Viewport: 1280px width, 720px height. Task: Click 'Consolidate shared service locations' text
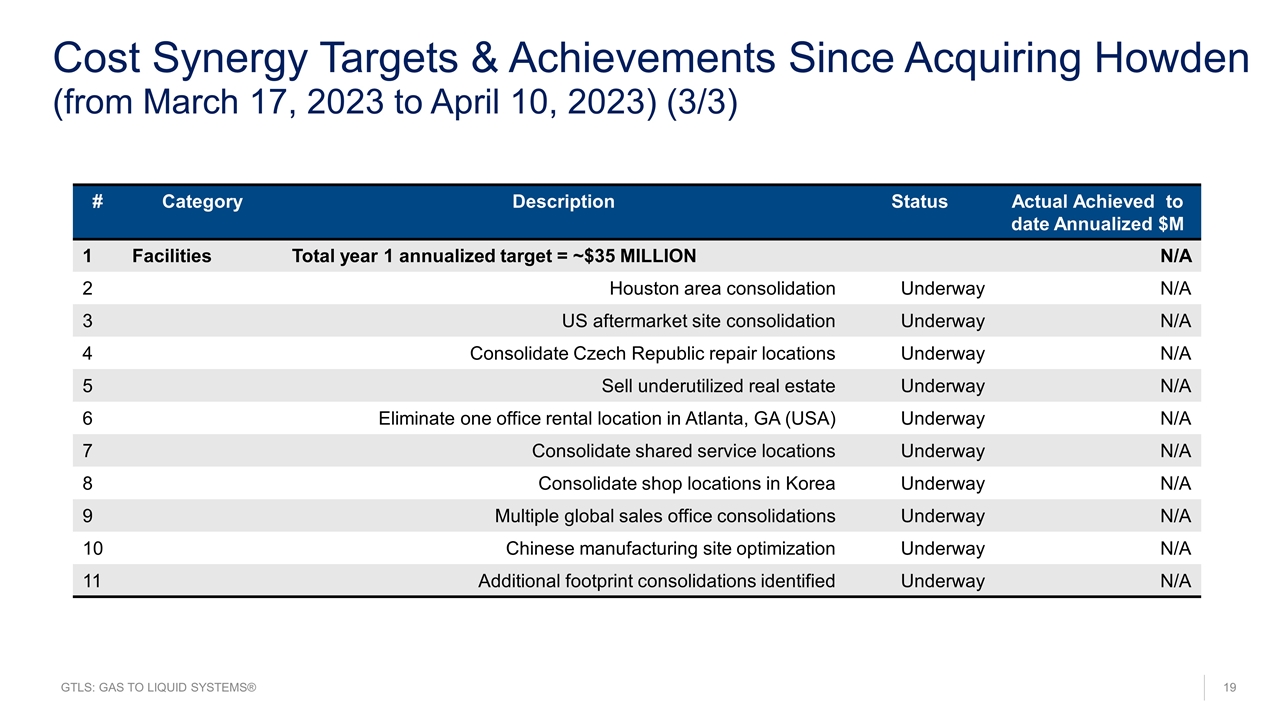click(x=683, y=451)
